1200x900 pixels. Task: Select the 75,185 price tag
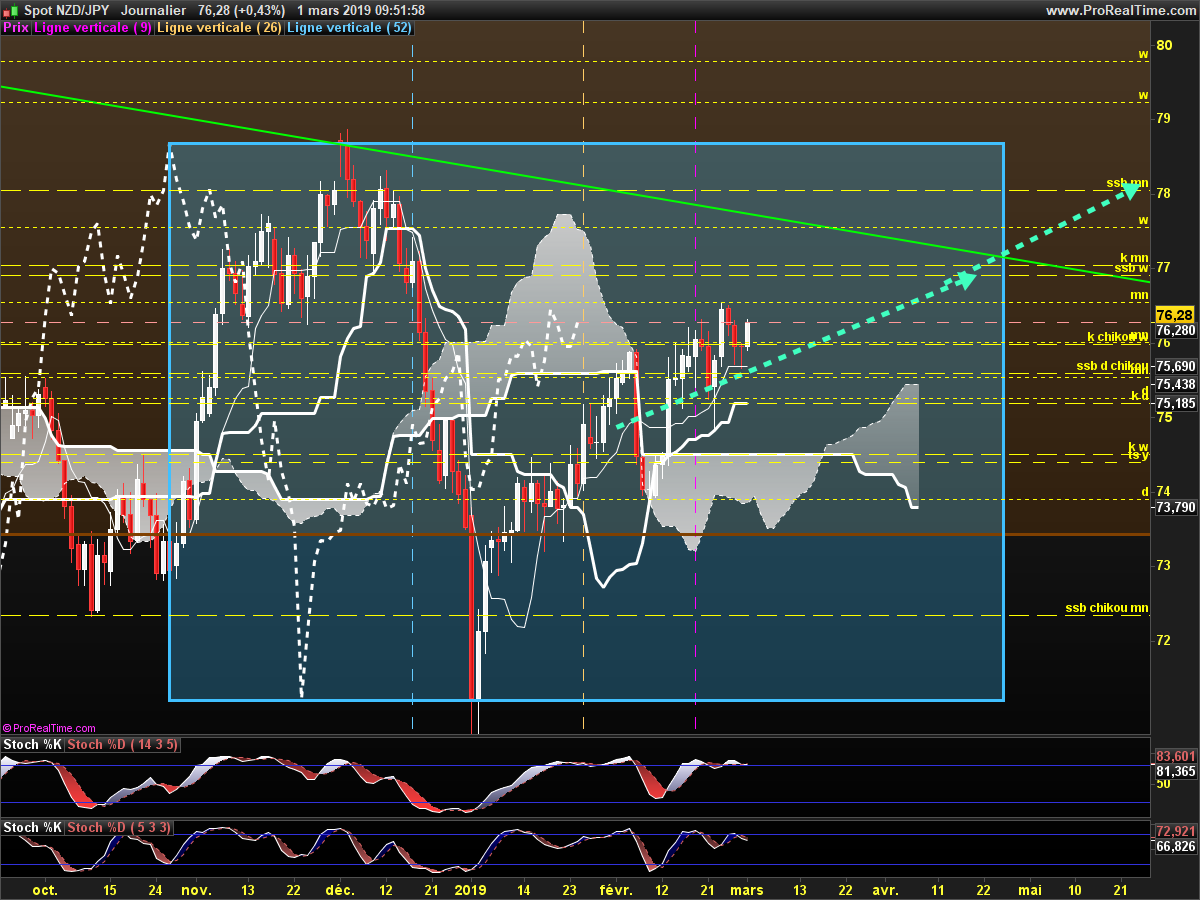pos(1176,403)
